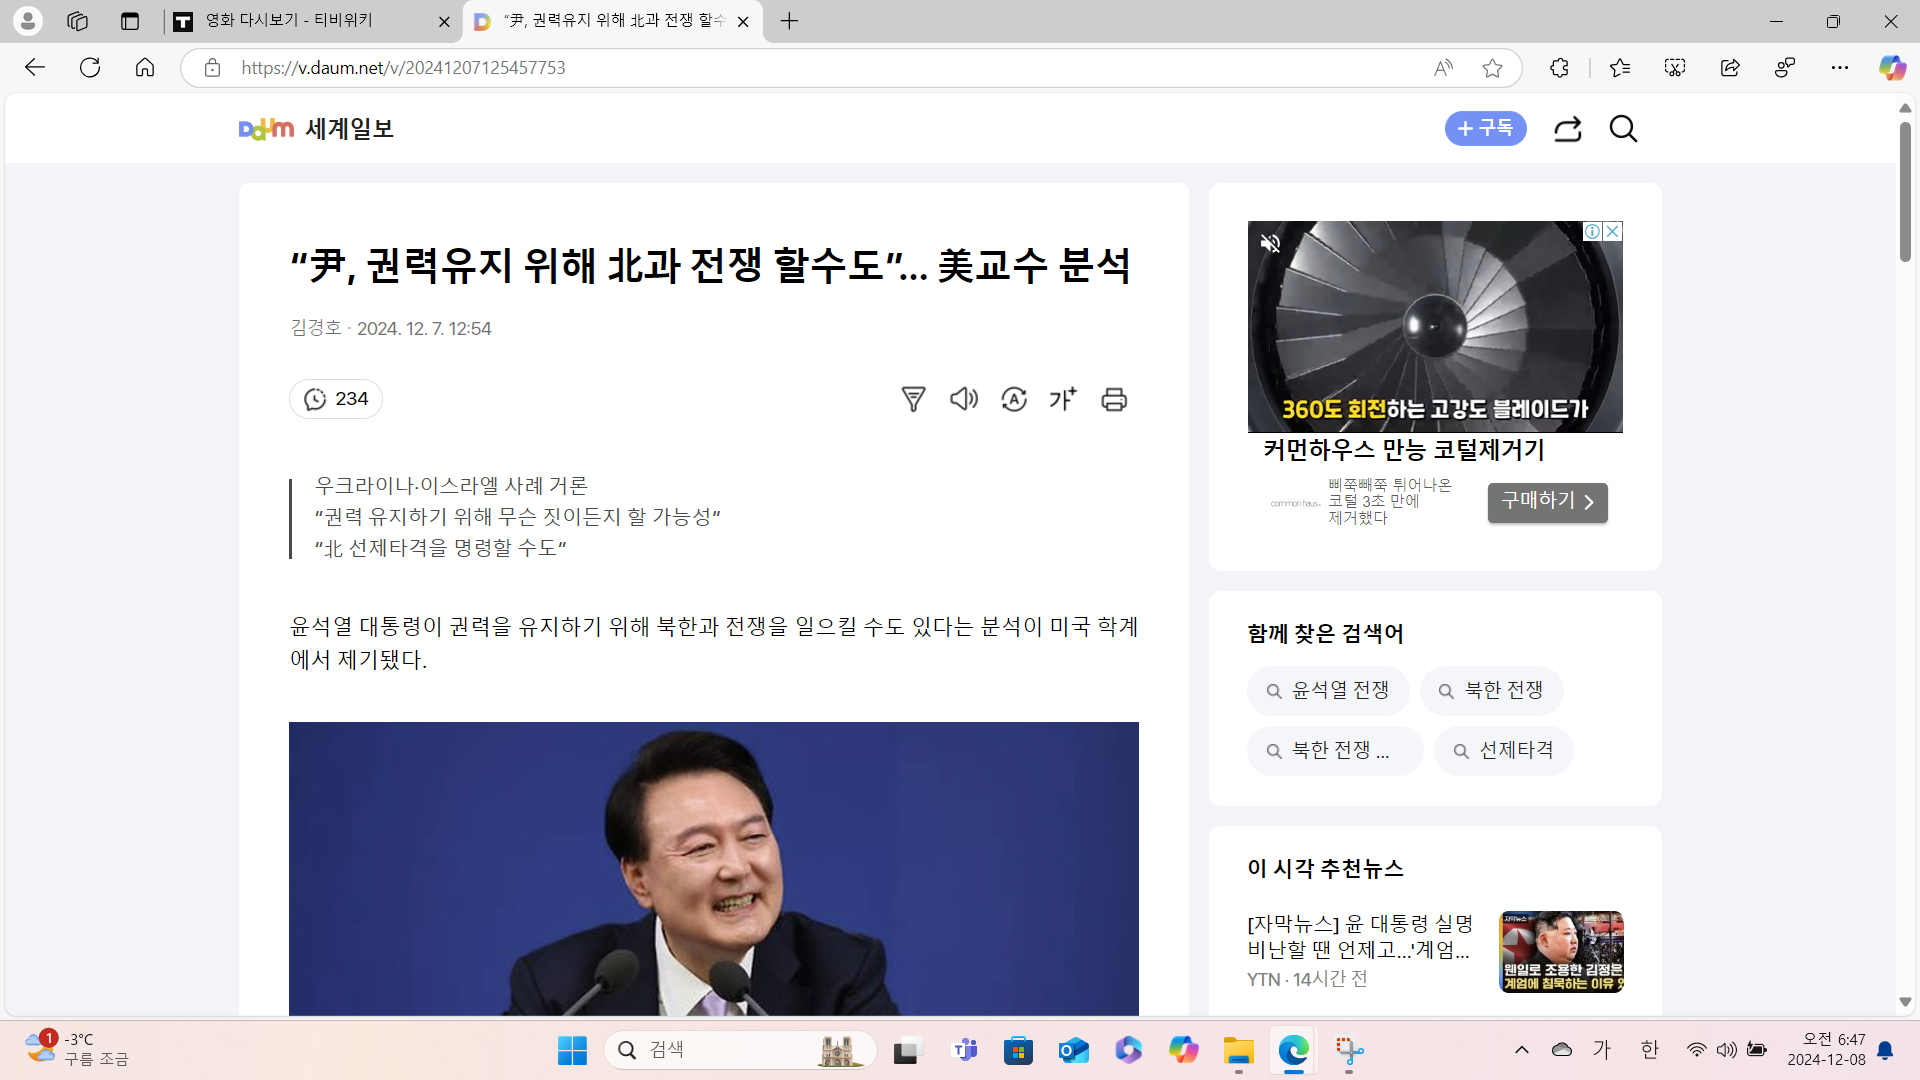1920x1080 pixels.
Task: Click the article summary funnel icon
Action: coord(913,400)
